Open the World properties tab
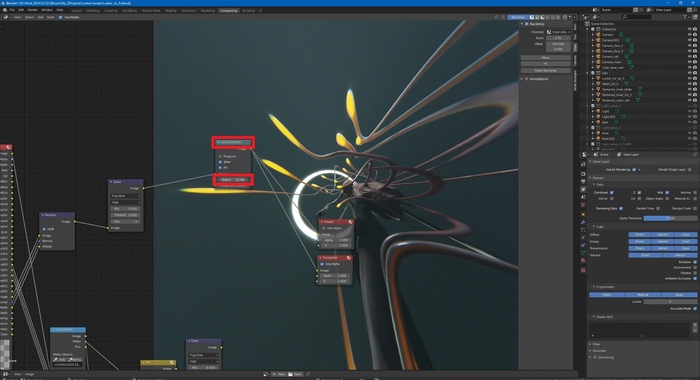This screenshot has width=700, height=380. coord(583,205)
